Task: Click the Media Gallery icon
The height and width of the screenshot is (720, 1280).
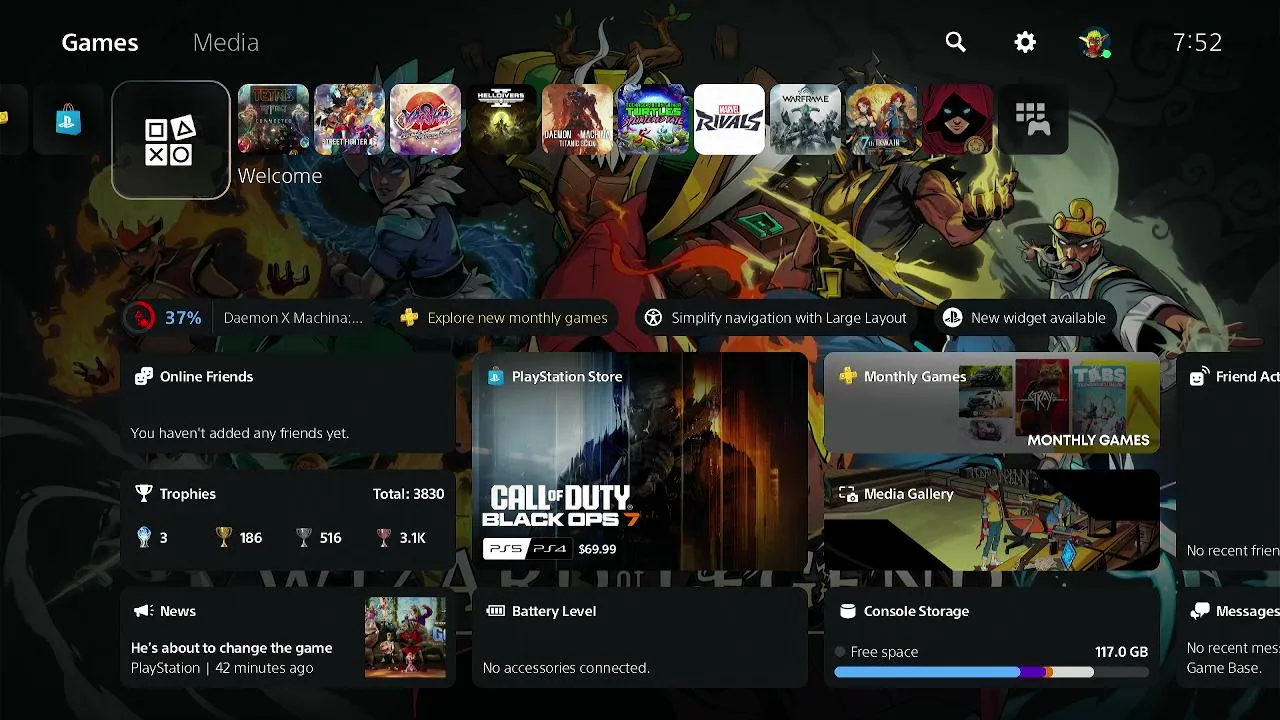Action: [x=848, y=494]
